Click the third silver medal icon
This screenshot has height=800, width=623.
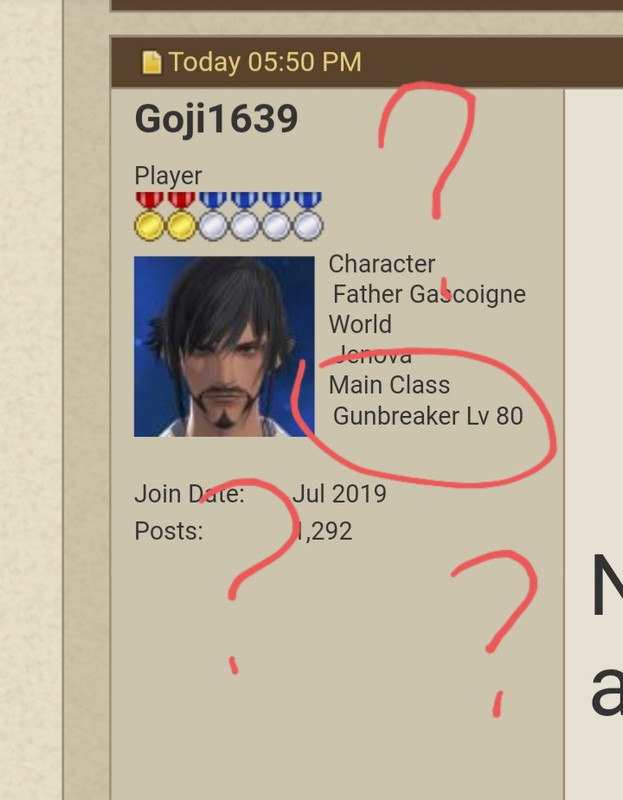276,216
